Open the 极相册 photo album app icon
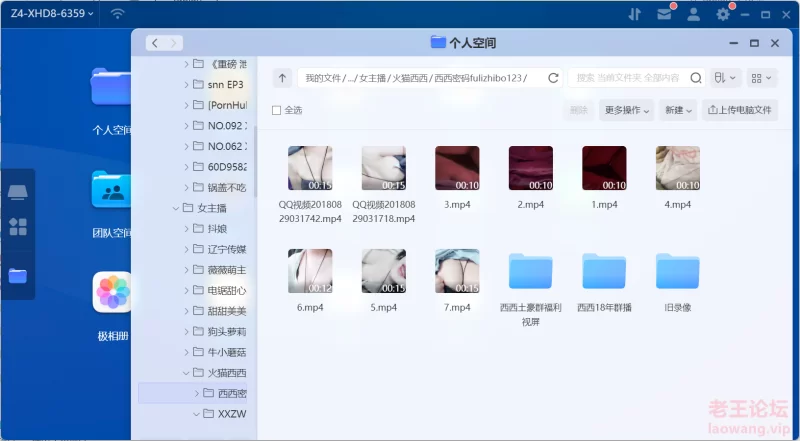800x441 pixels. (x=112, y=293)
